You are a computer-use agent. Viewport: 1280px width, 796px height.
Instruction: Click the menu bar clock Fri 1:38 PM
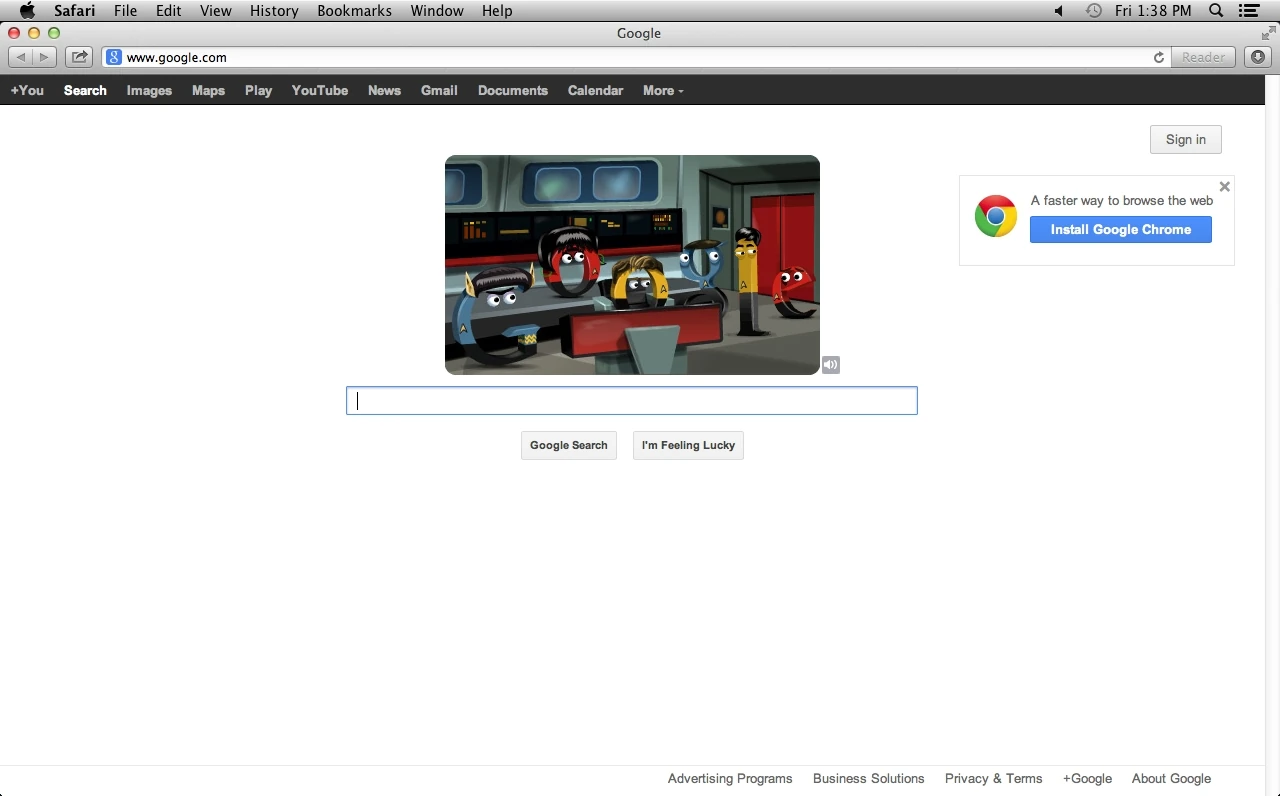1153,11
